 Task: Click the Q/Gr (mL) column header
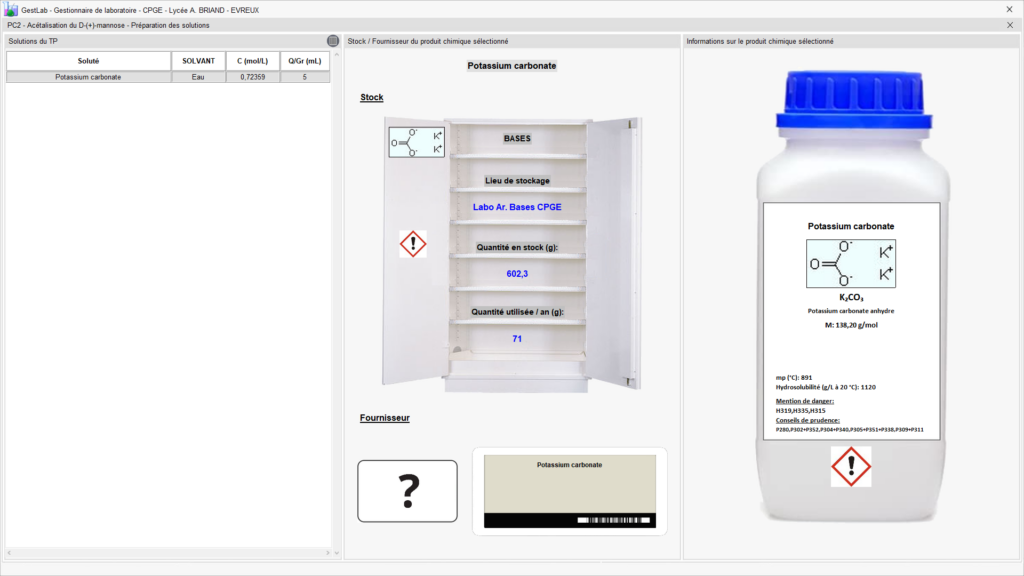coord(304,61)
